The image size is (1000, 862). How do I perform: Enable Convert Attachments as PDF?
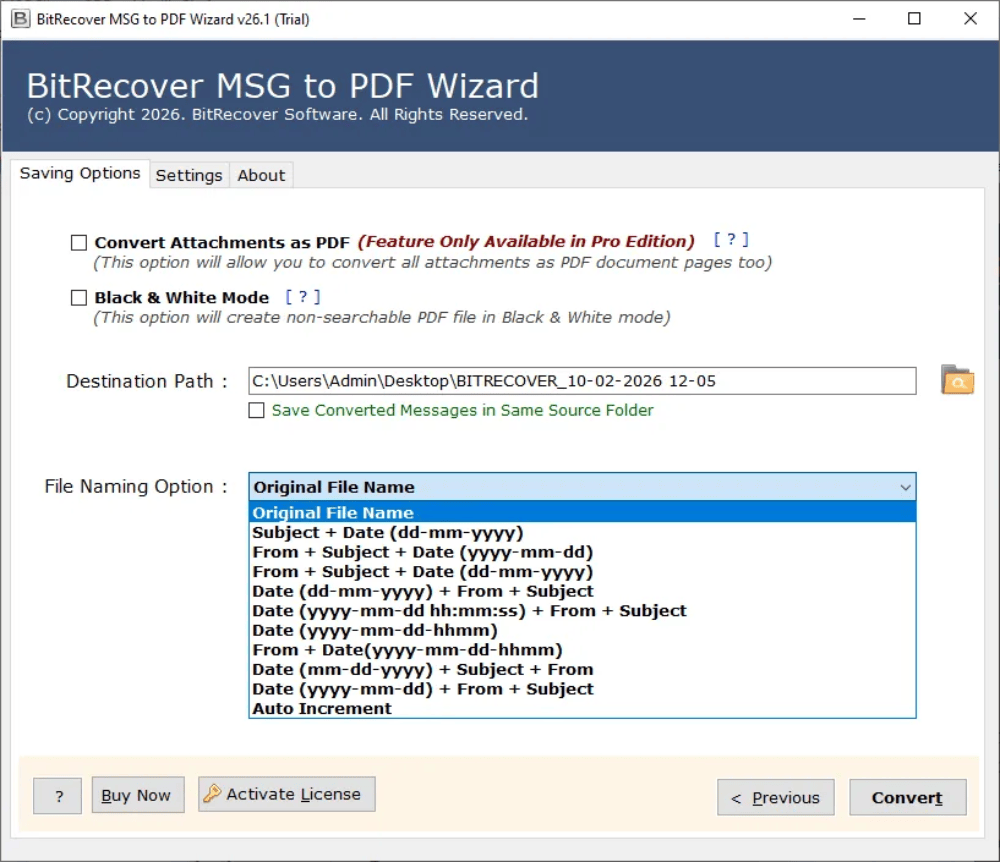79,242
